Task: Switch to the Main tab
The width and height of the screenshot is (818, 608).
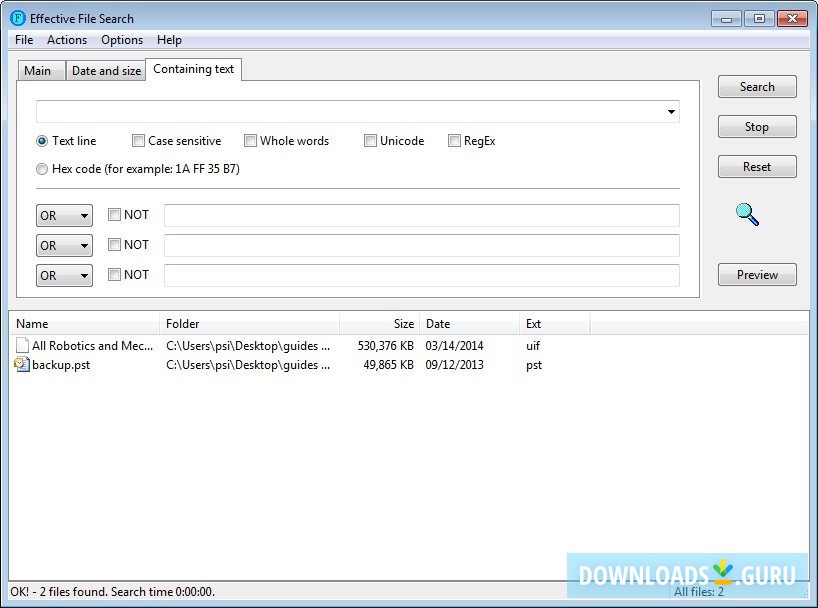Action: [x=41, y=70]
